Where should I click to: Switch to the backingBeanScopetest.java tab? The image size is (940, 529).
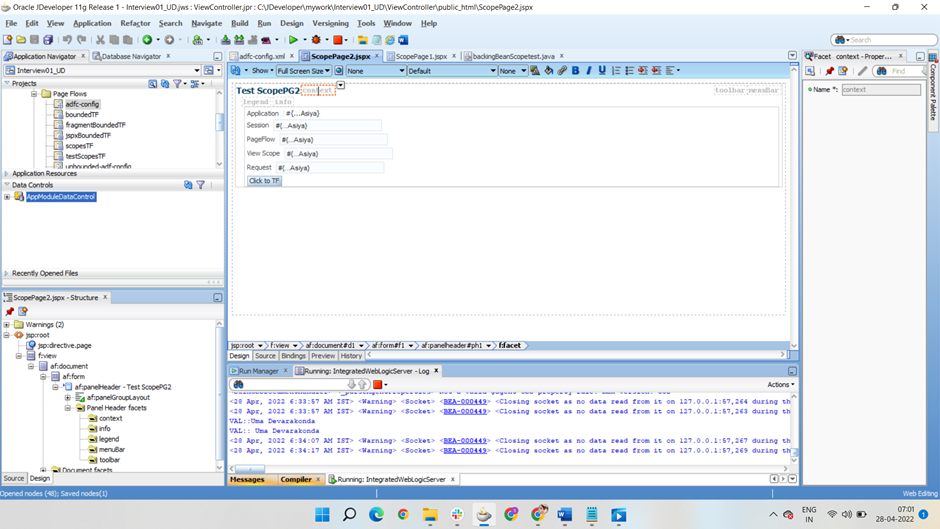point(513,56)
